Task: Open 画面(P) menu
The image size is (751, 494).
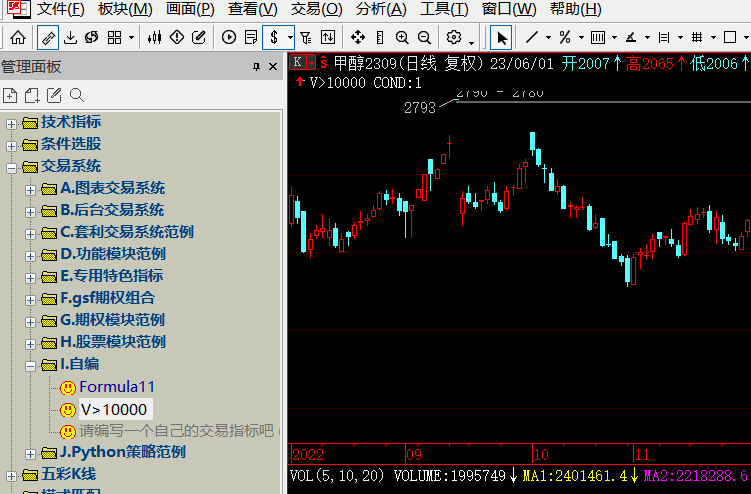Action: tap(190, 9)
